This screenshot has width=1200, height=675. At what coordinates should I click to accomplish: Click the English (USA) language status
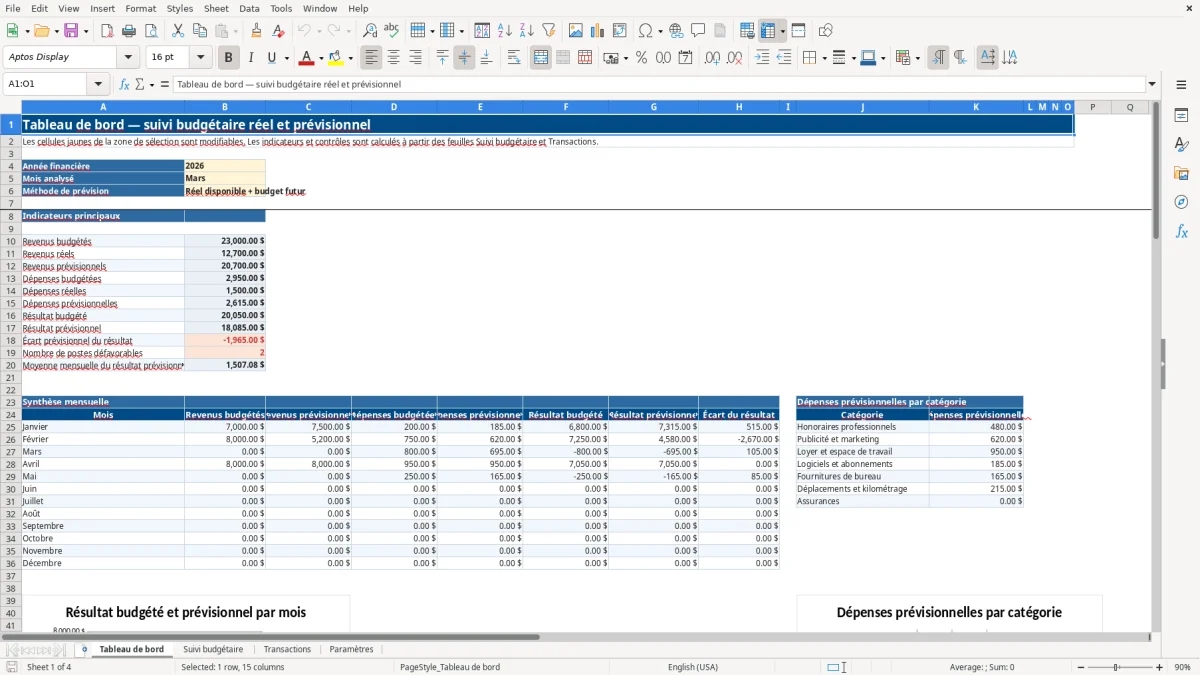tap(693, 667)
